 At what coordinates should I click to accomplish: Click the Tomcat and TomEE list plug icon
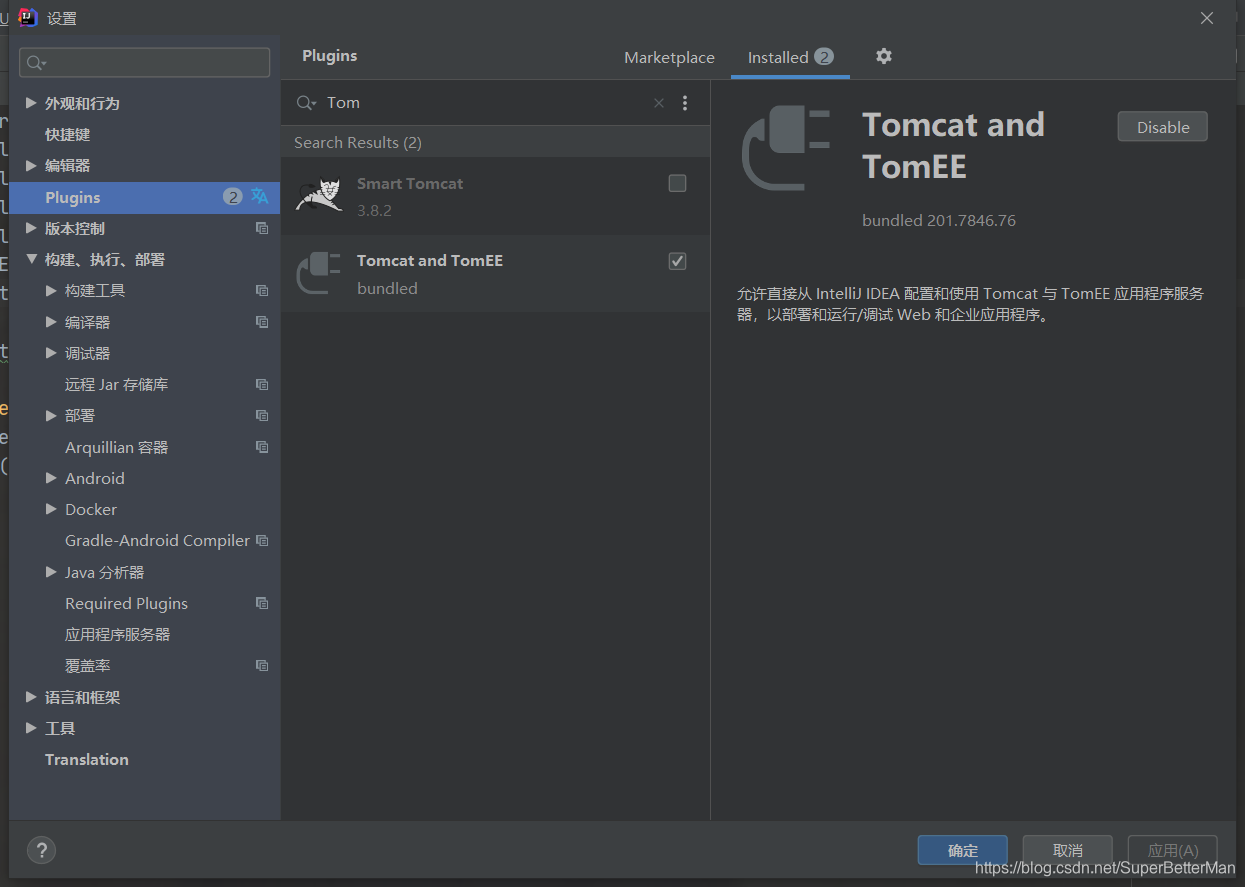pos(319,273)
